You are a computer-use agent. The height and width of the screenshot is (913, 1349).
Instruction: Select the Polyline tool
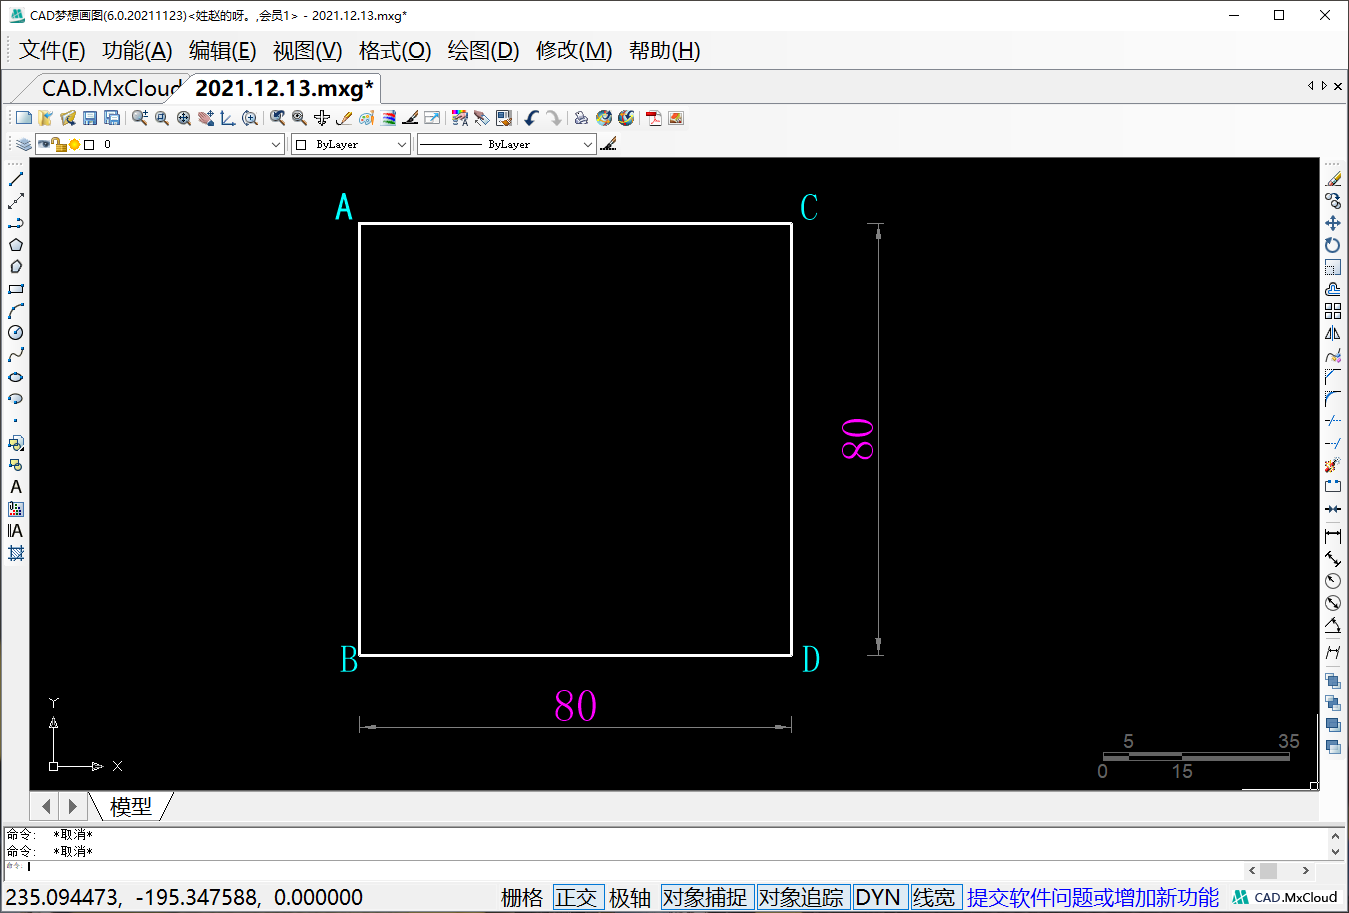pyautogui.click(x=16, y=223)
